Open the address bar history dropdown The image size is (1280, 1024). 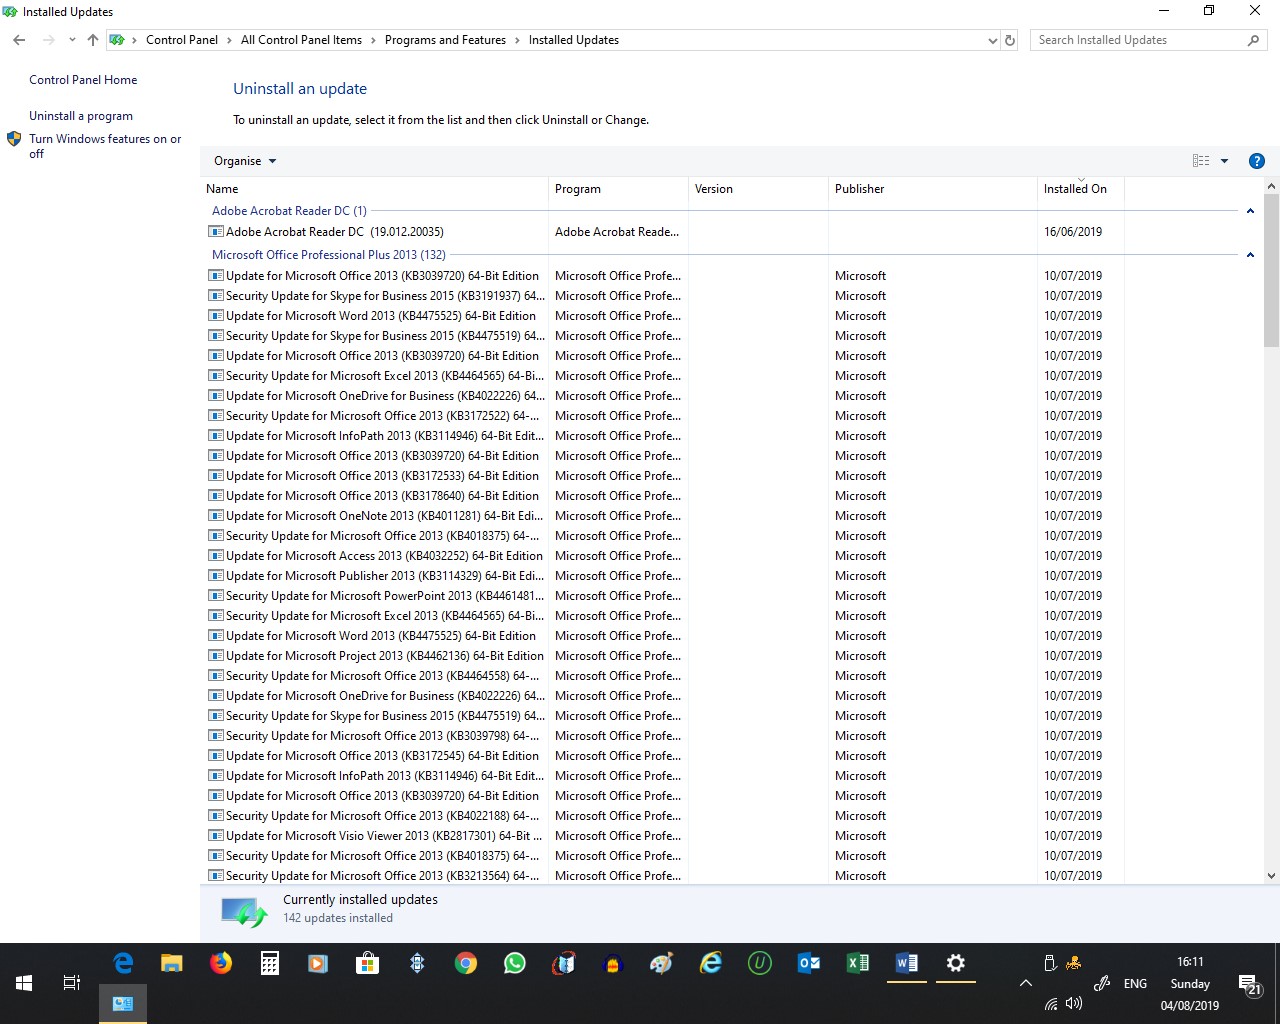992,40
